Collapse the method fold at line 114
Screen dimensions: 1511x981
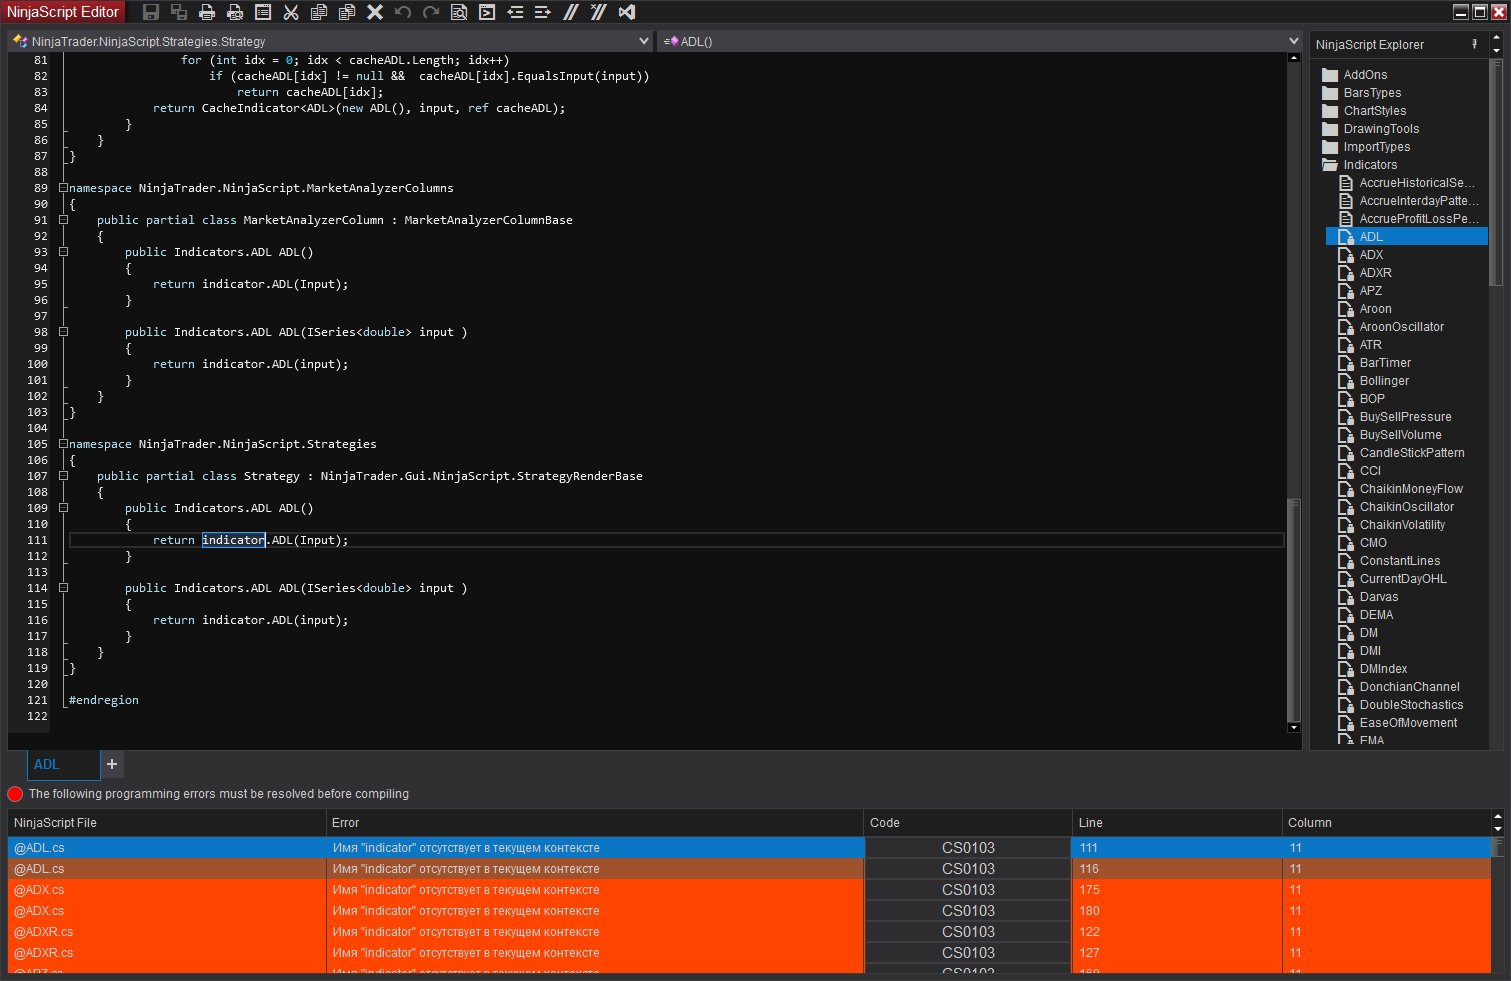(63, 588)
